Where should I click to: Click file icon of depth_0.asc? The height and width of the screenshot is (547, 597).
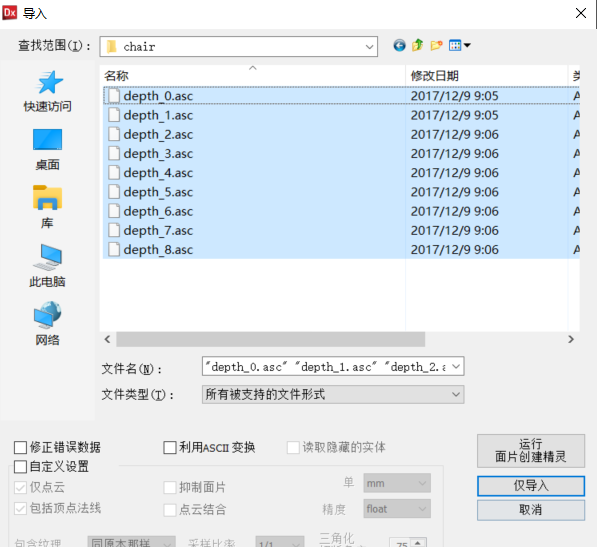[114, 96]
